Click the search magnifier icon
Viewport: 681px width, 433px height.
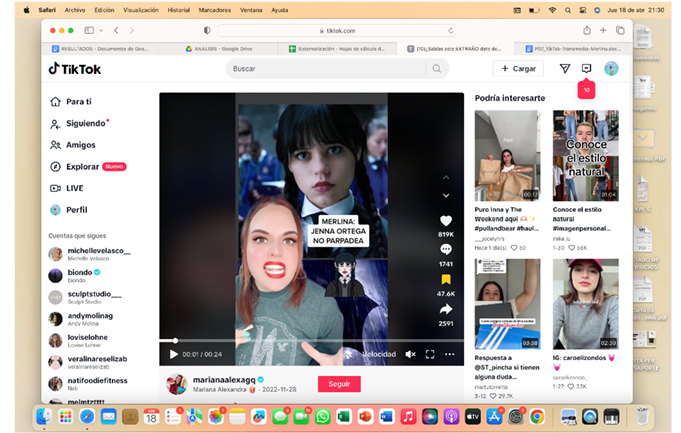(x=436, y=69)
